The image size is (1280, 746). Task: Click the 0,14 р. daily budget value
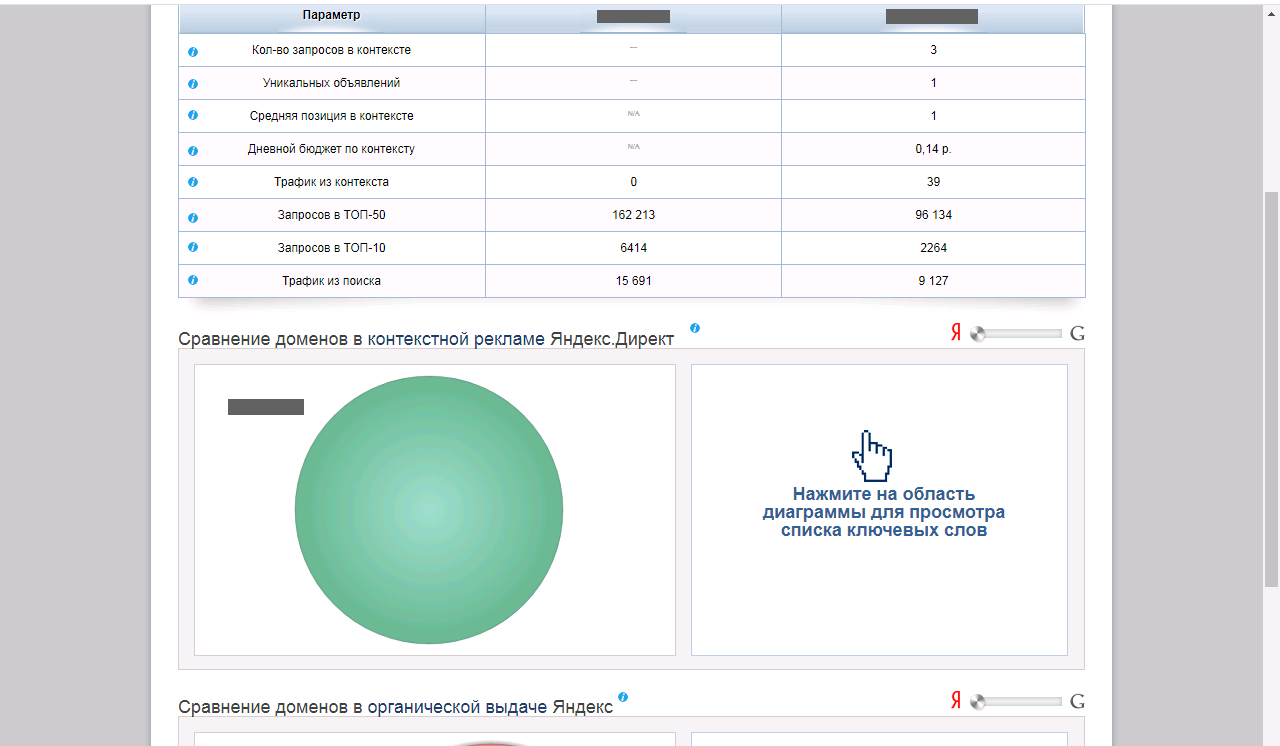click(933, 149)
